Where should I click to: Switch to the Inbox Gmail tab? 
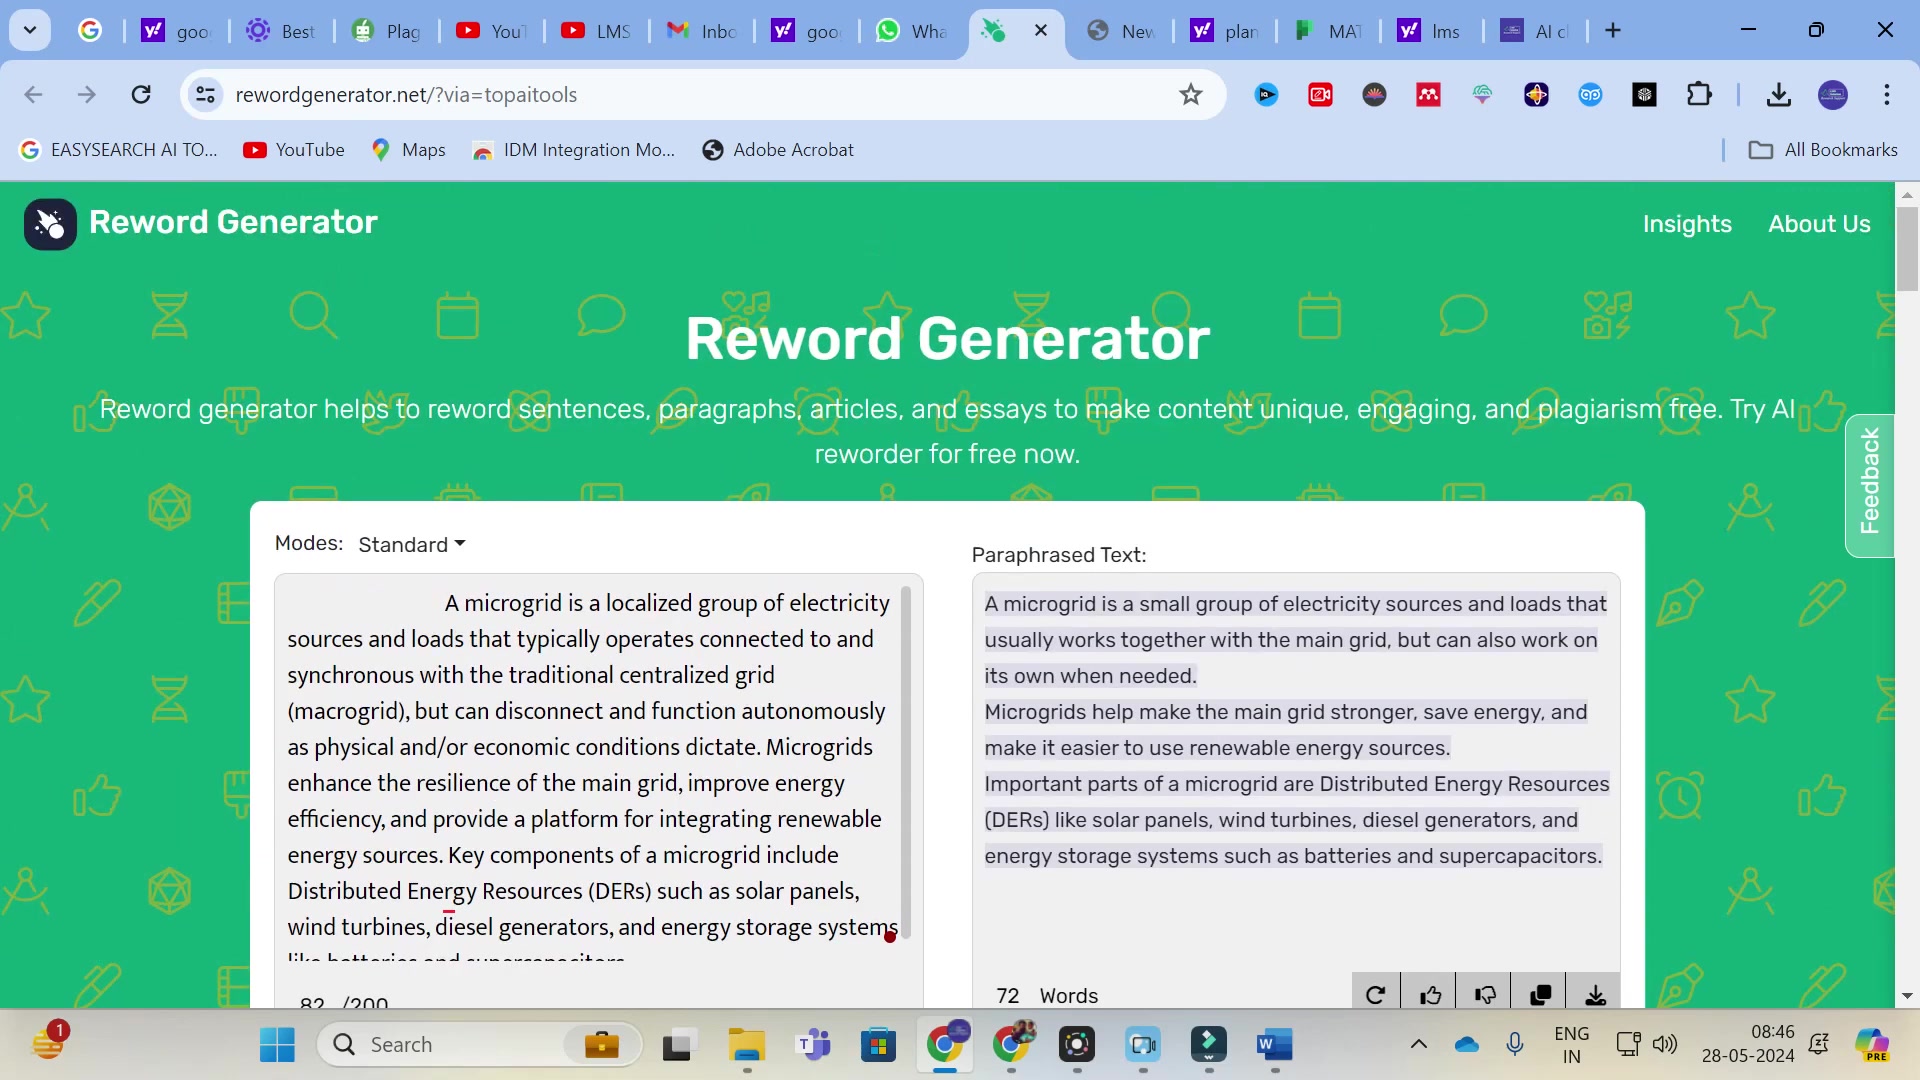(701, 31)
